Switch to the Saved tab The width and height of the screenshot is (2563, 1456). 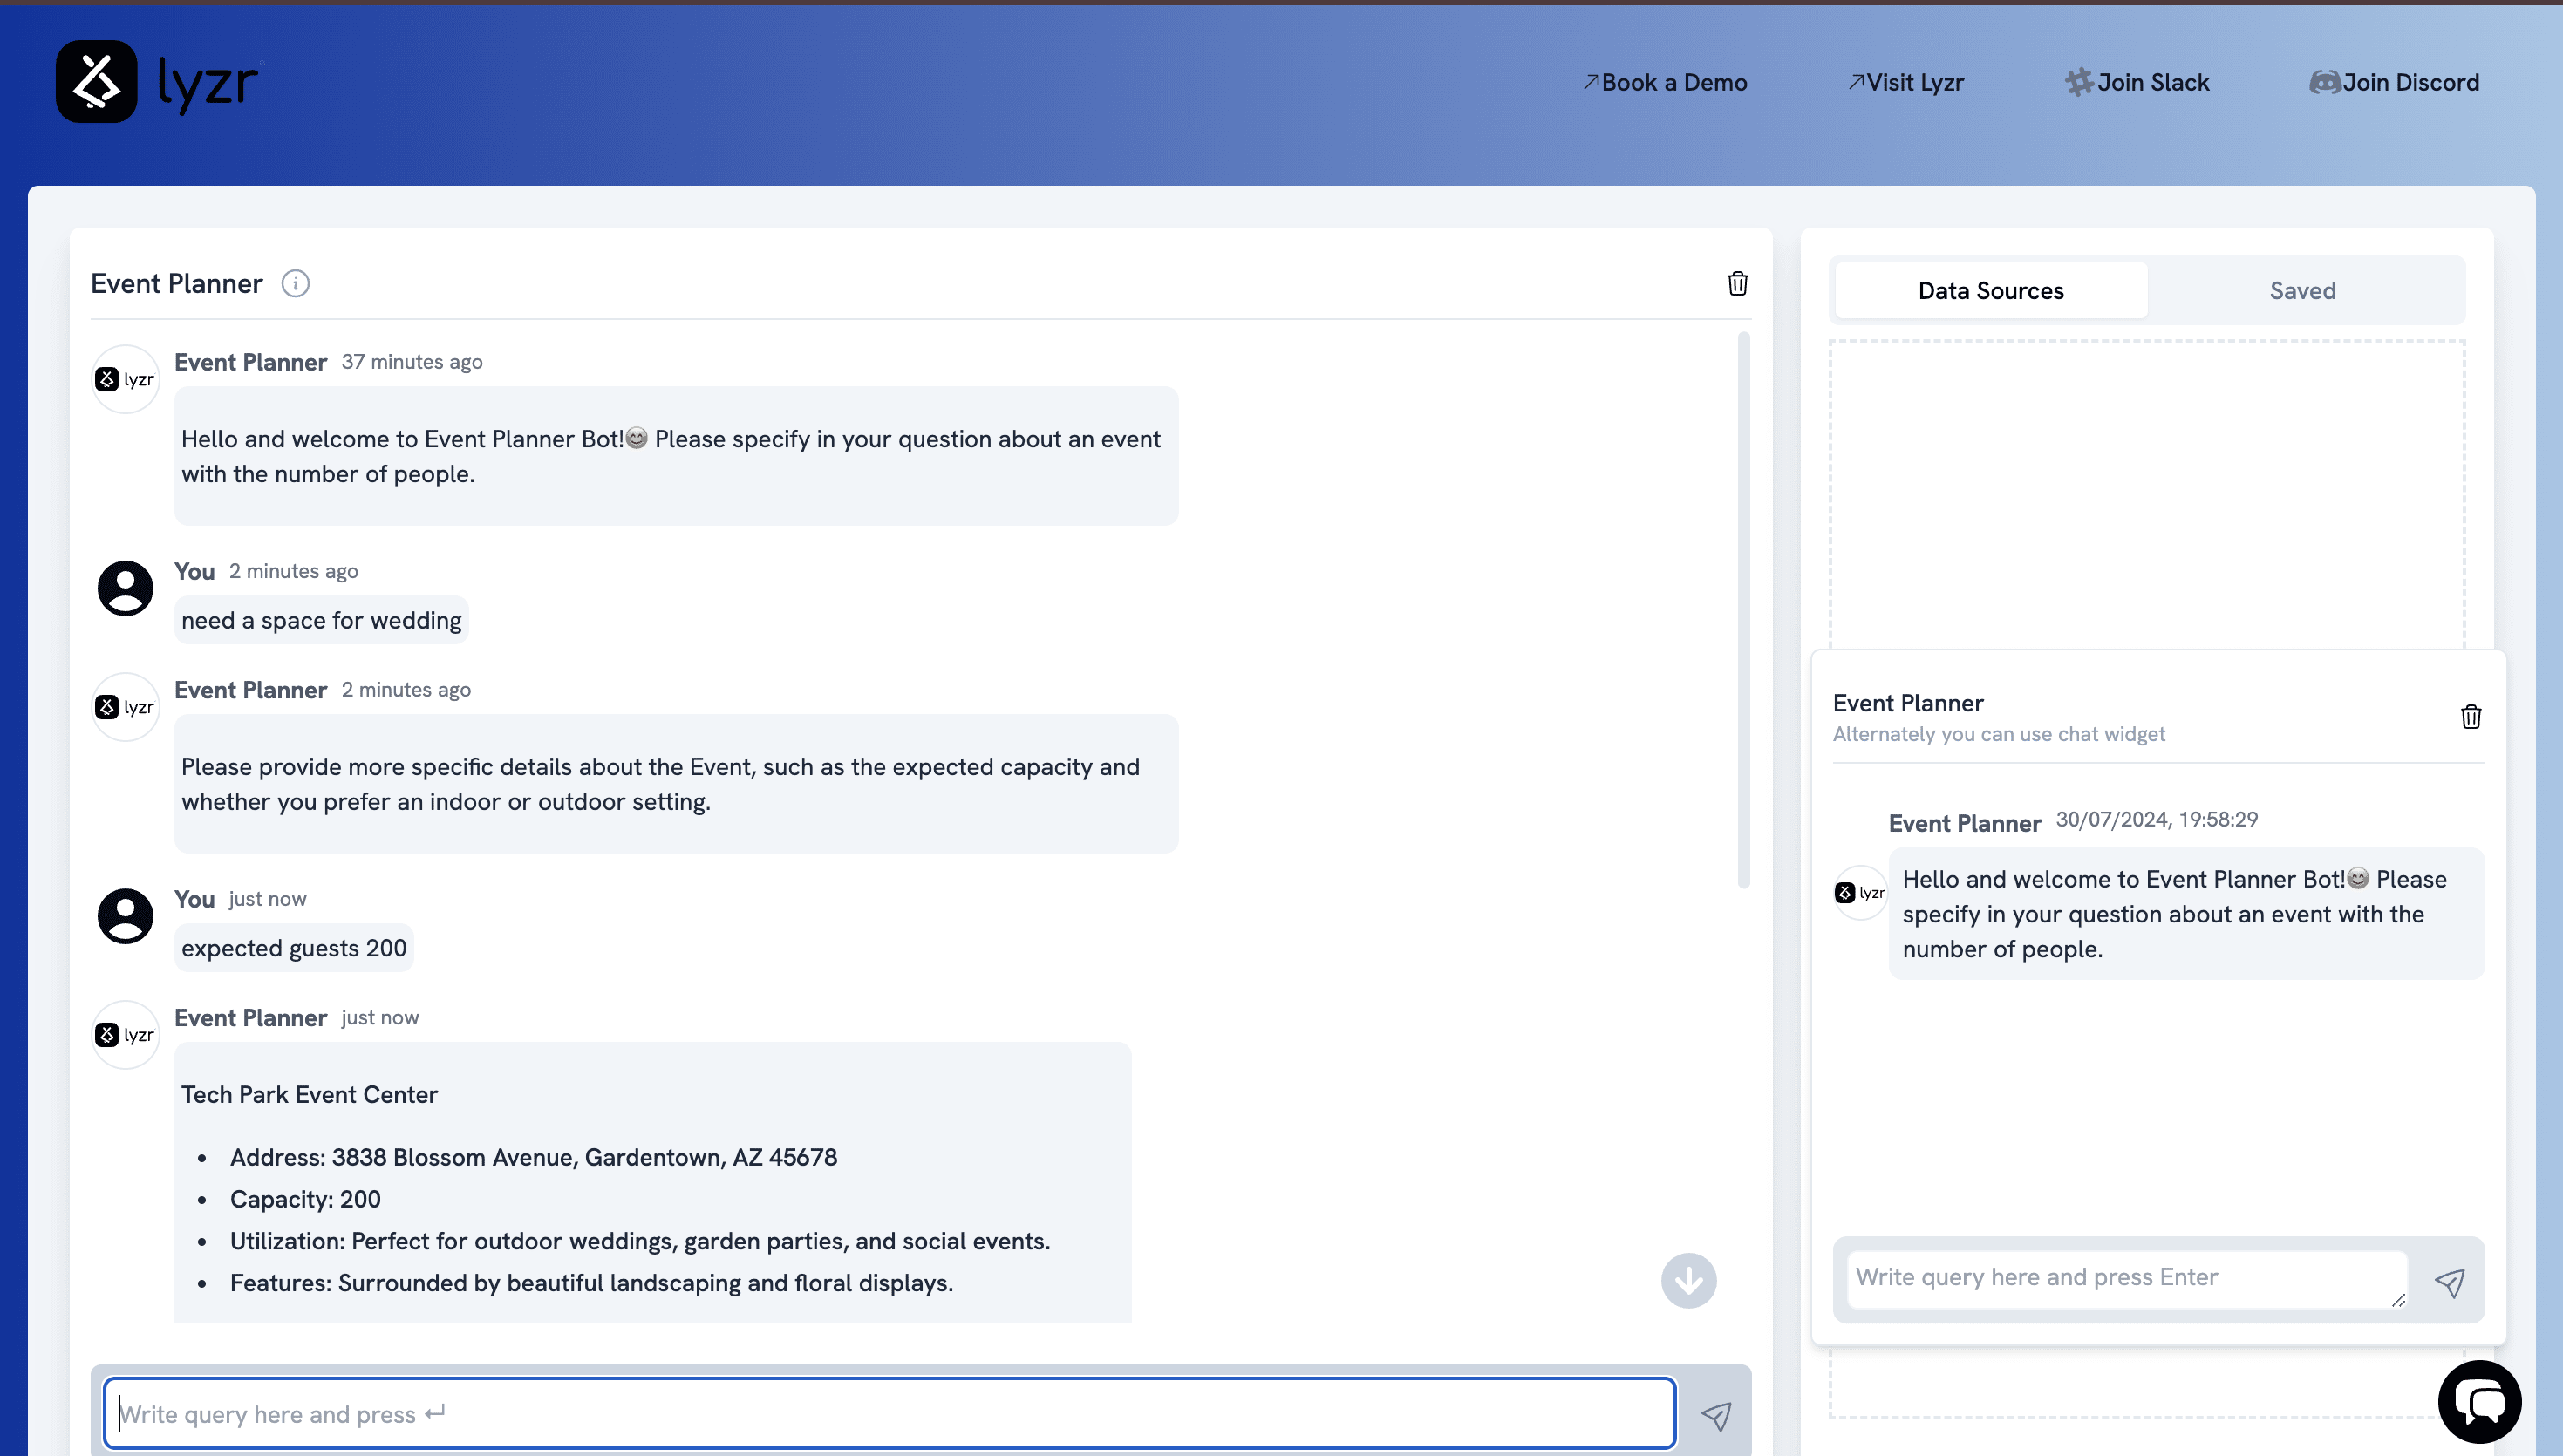pyautogui.click(x=2302, y=291)
